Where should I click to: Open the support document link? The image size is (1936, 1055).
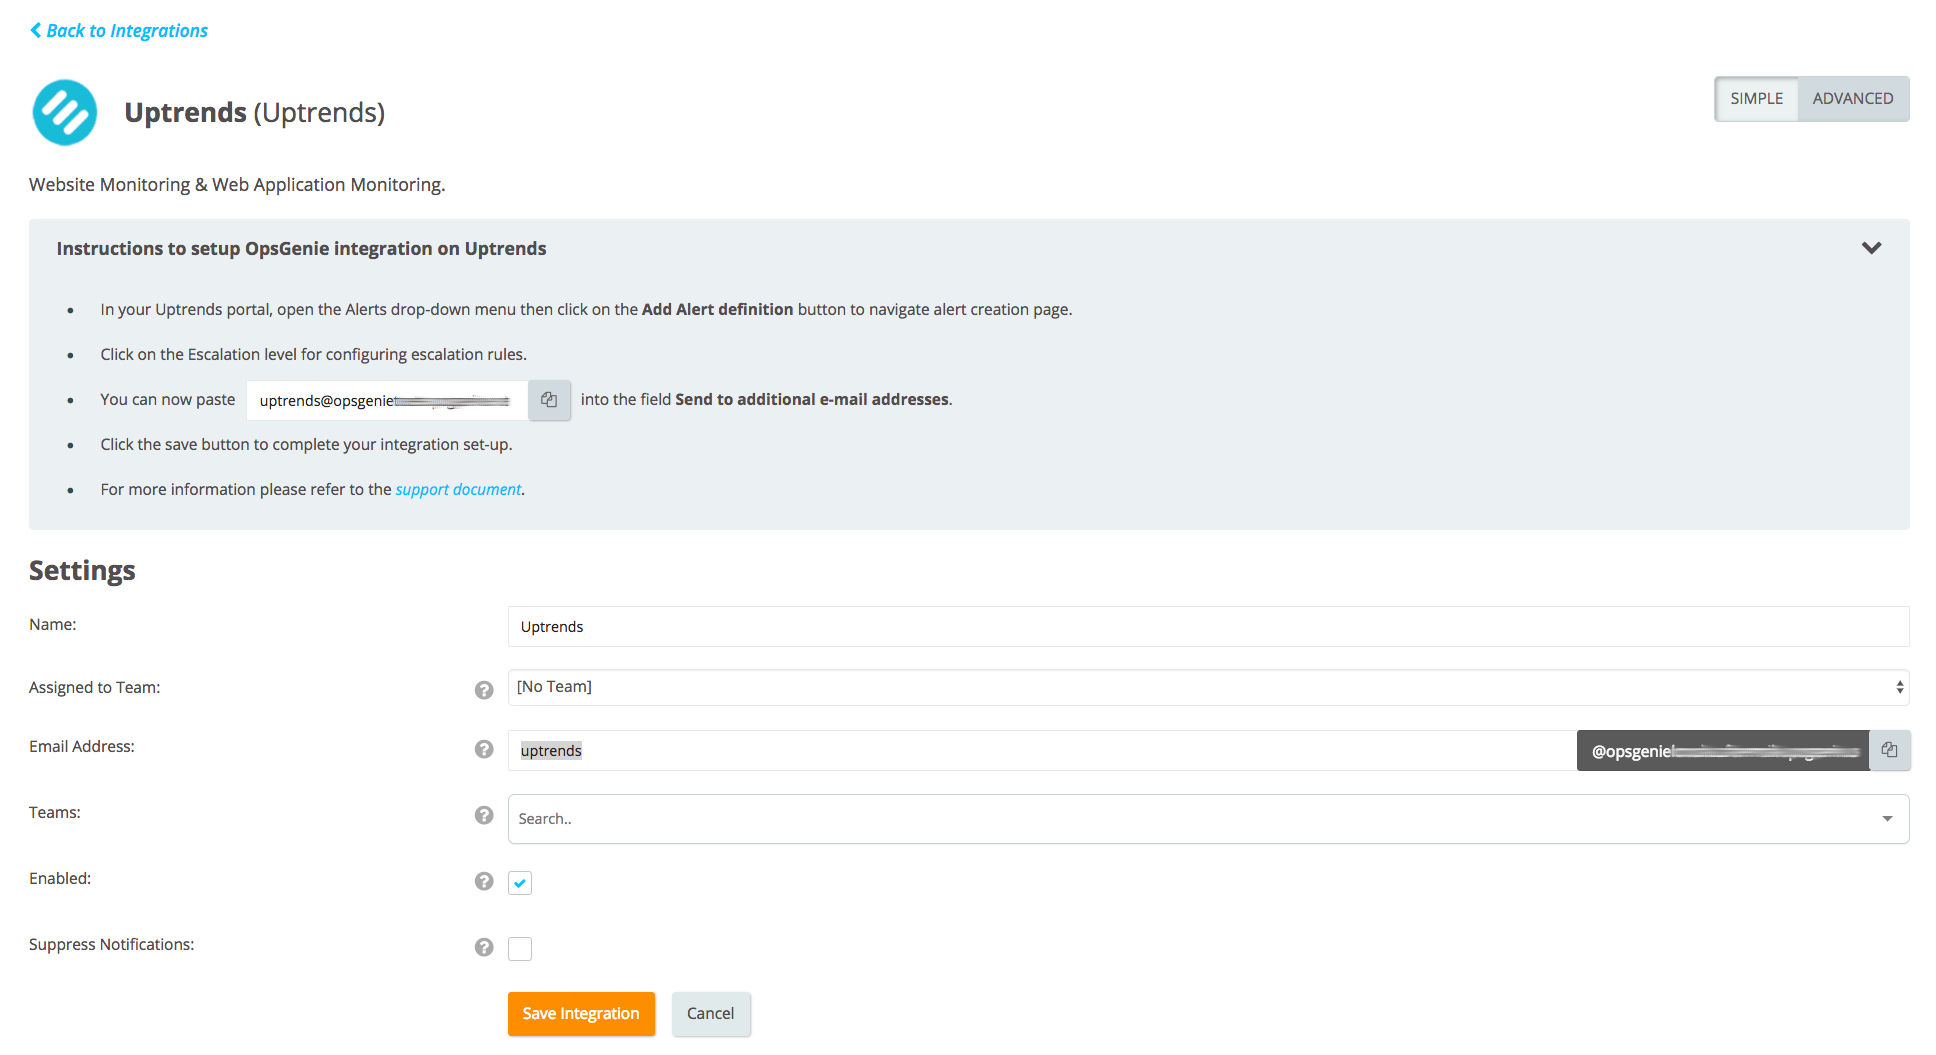click(x=458, y=490)
